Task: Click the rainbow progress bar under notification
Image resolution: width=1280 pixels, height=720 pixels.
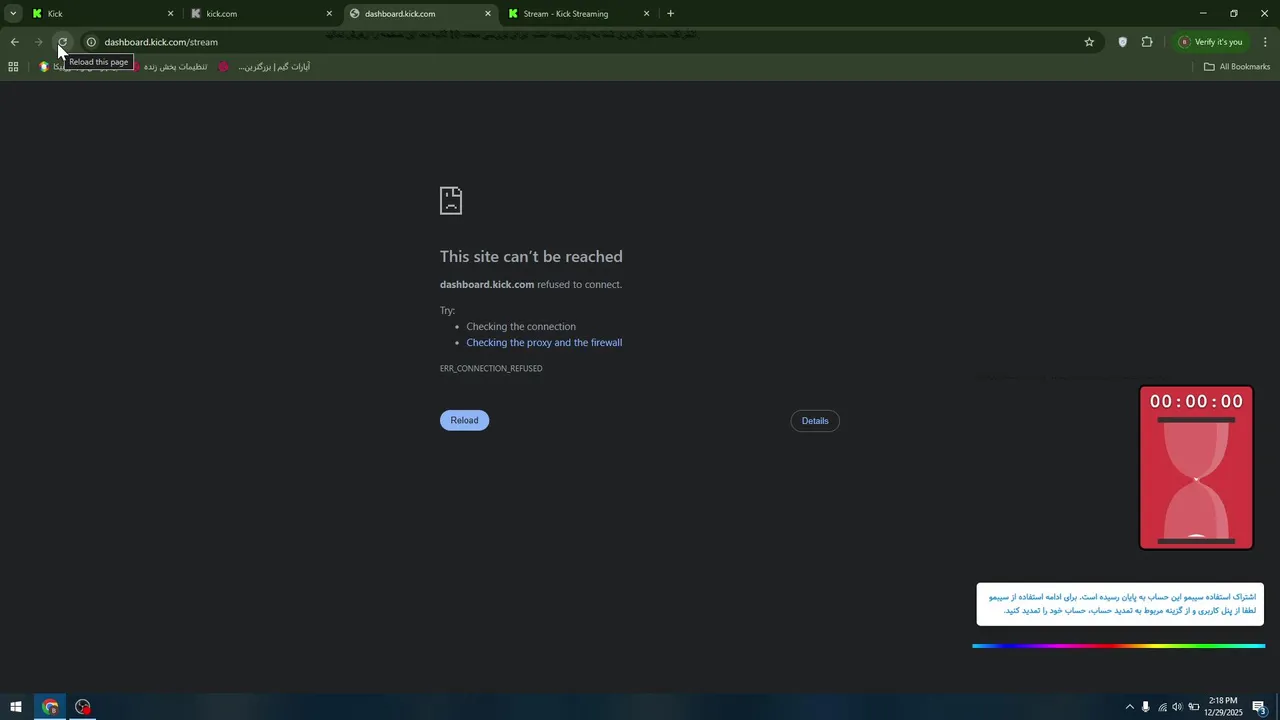Action: pos(1119,646)
